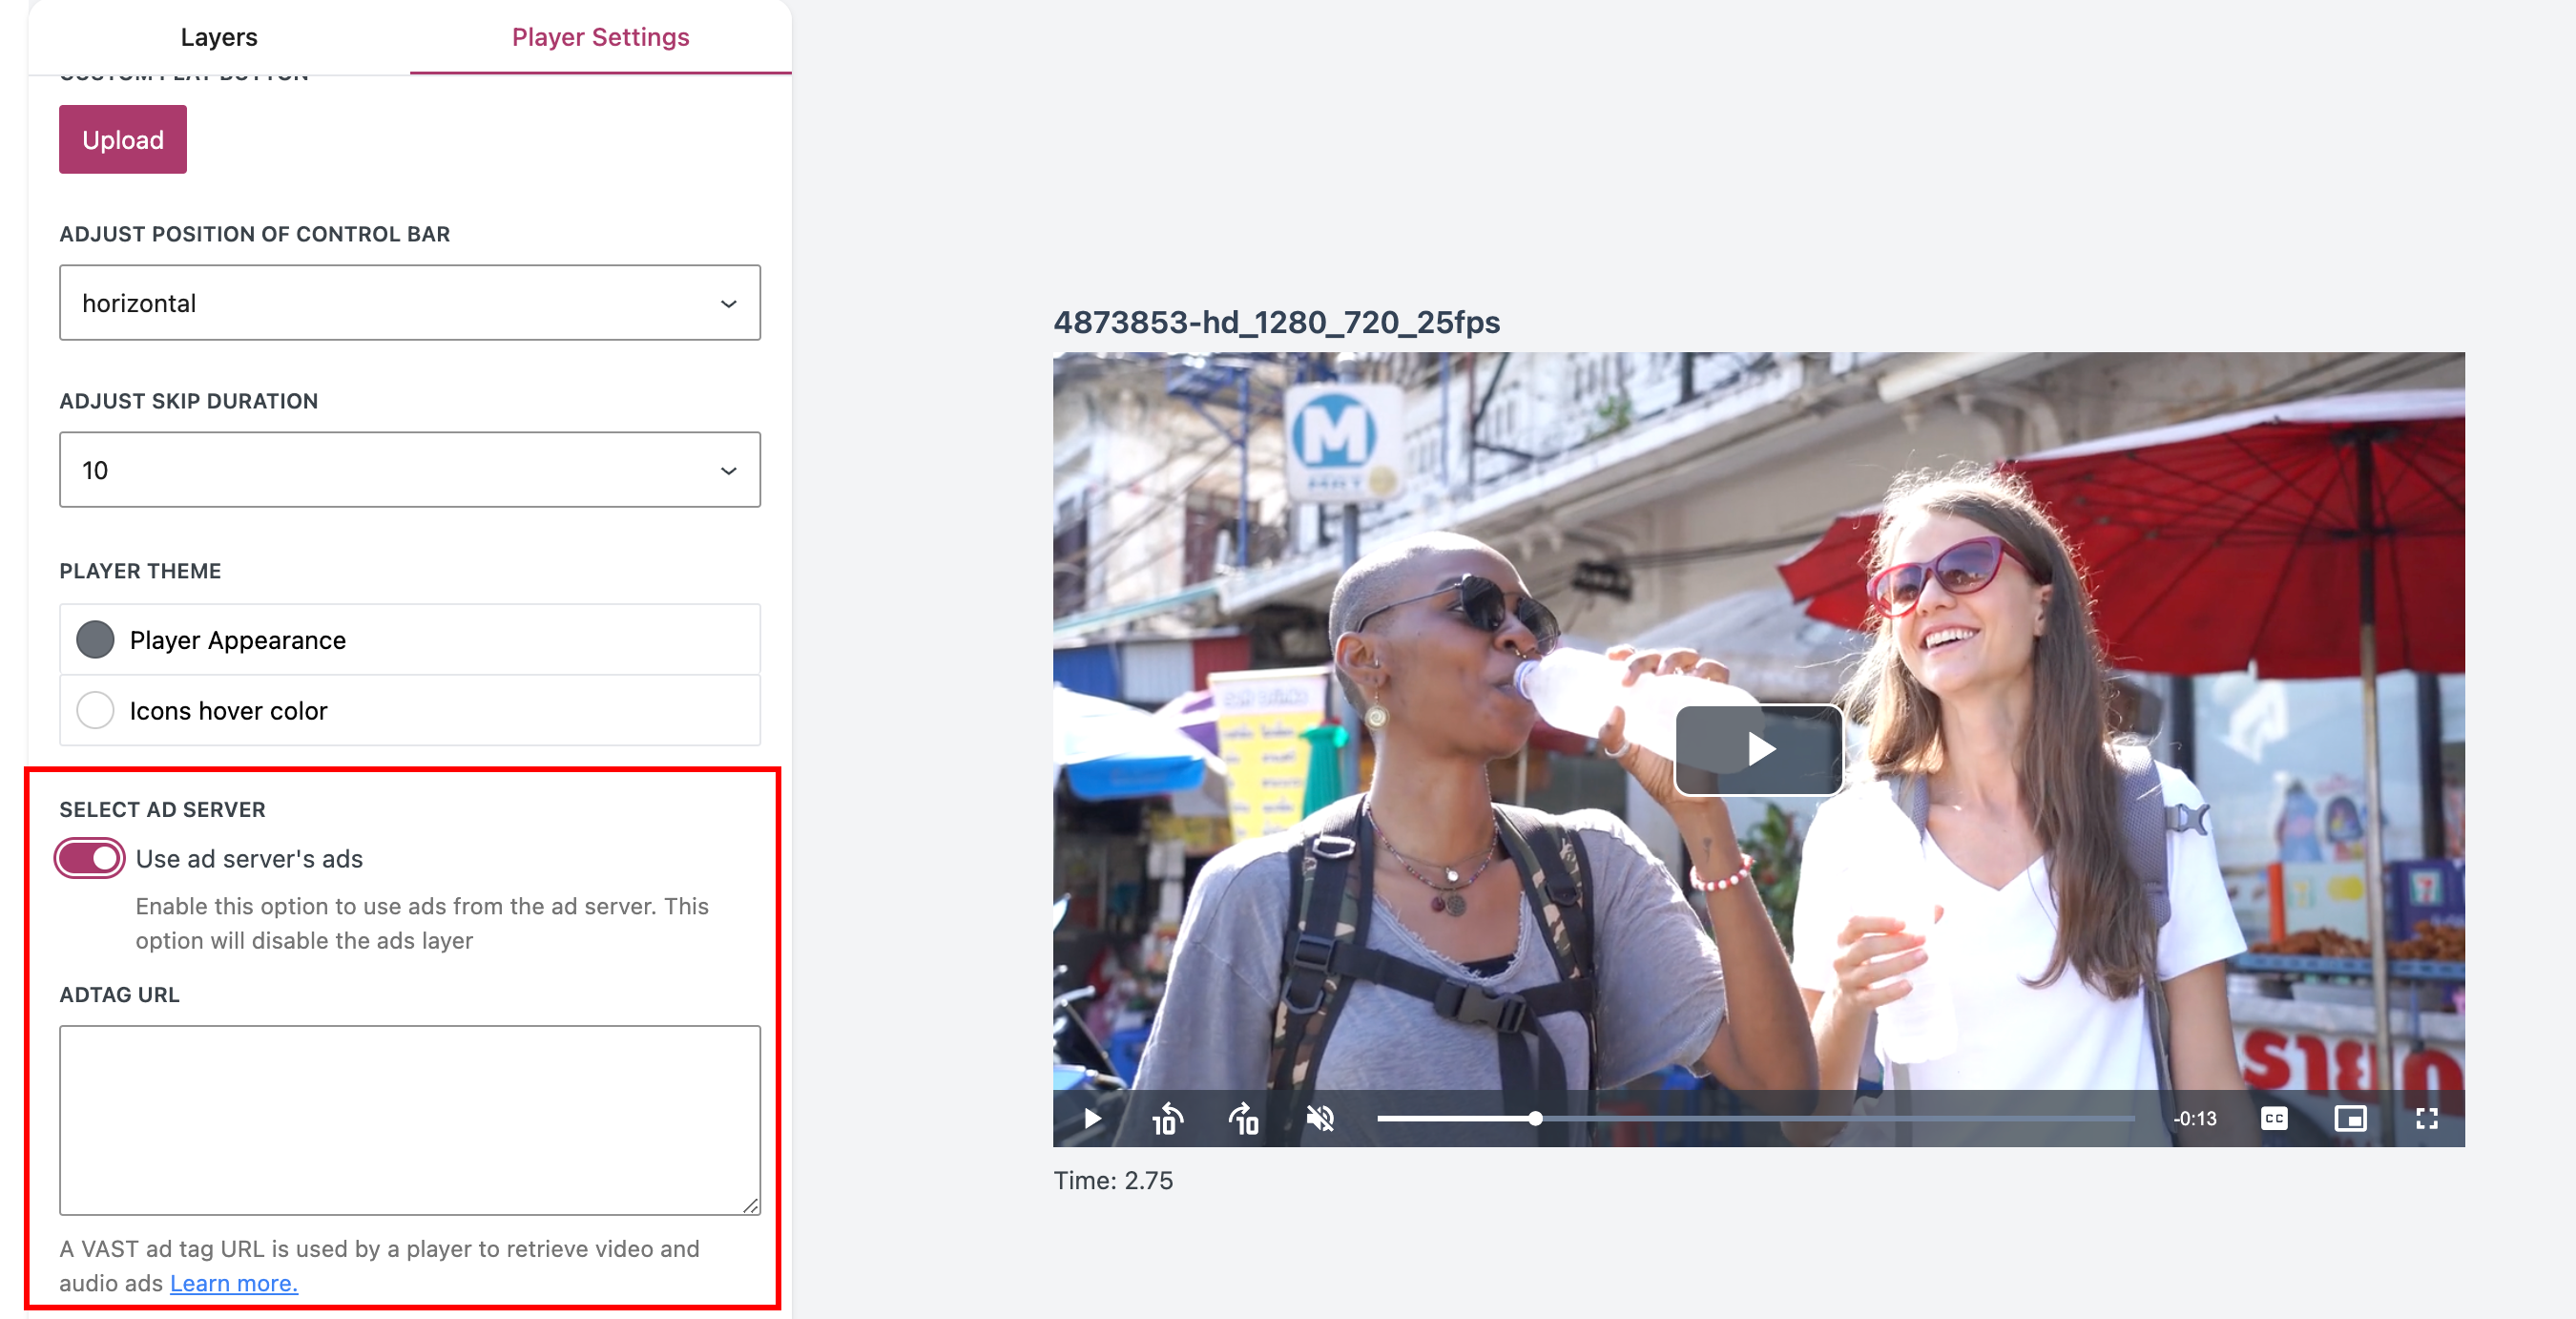This screenshot has width=2576, height=1319.
Task: Unmute the video volume icon
Action: [1320, 1118]
